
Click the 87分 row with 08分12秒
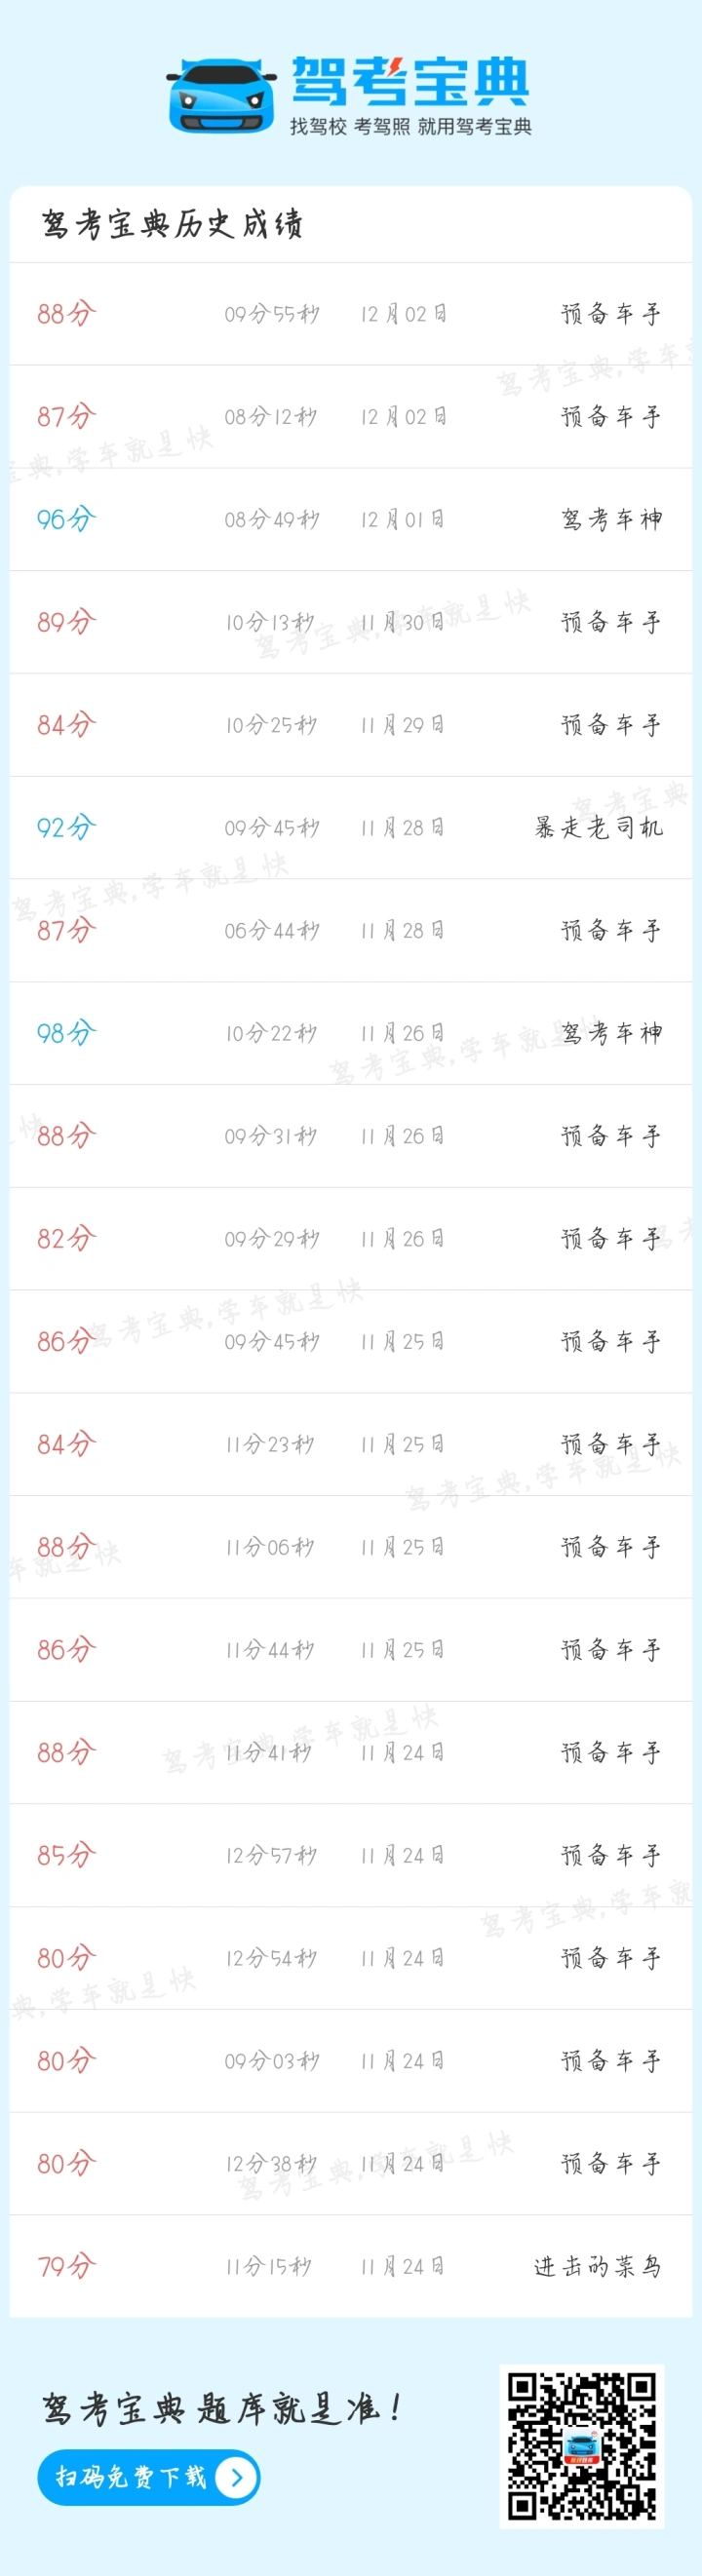351,416
